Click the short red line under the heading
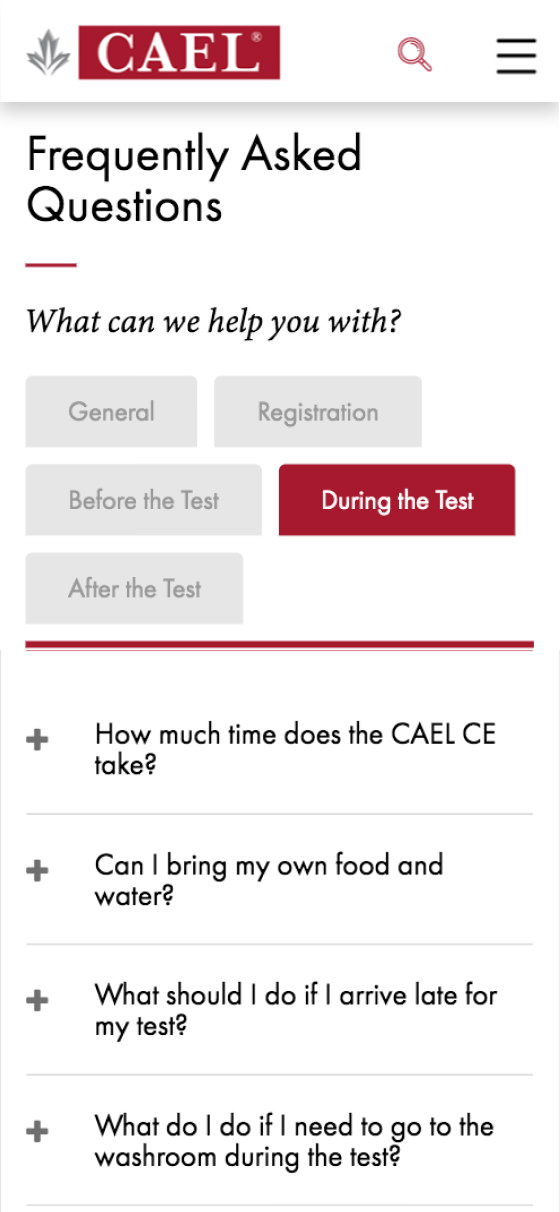Image resolution: width=560 pixels, height=1212 pixels. [x=51, y=265]
